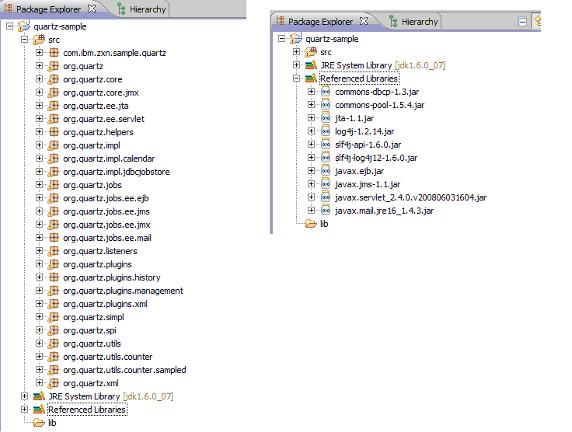The image size is (572, 432).
Task: Select the org.quartz.impl.jdbcjobstore package
Action: [x=116, y=172]
